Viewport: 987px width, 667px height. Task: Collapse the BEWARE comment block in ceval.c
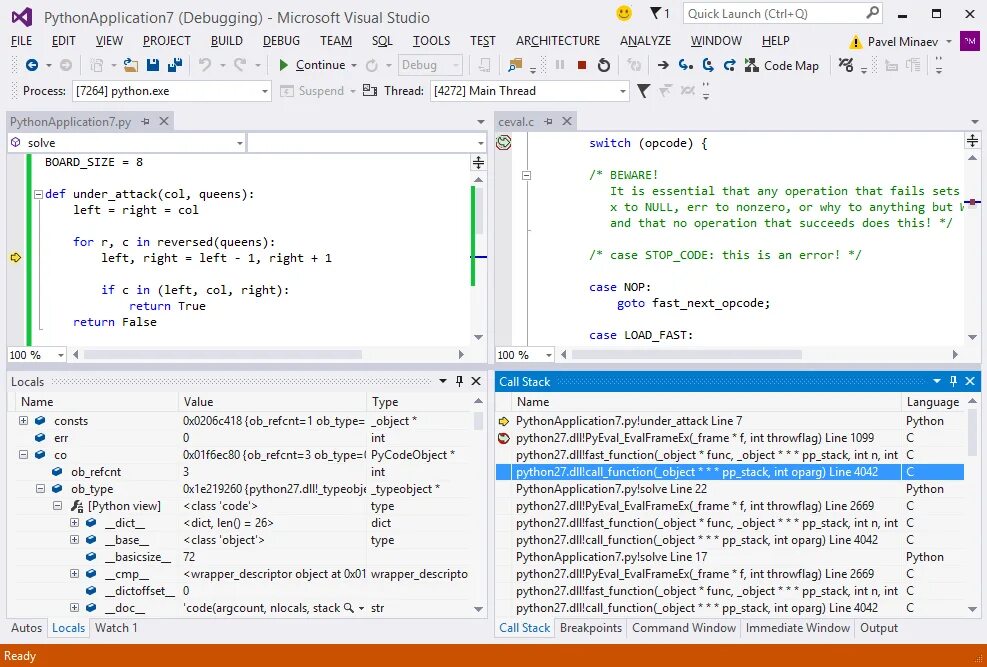(526, 176)
